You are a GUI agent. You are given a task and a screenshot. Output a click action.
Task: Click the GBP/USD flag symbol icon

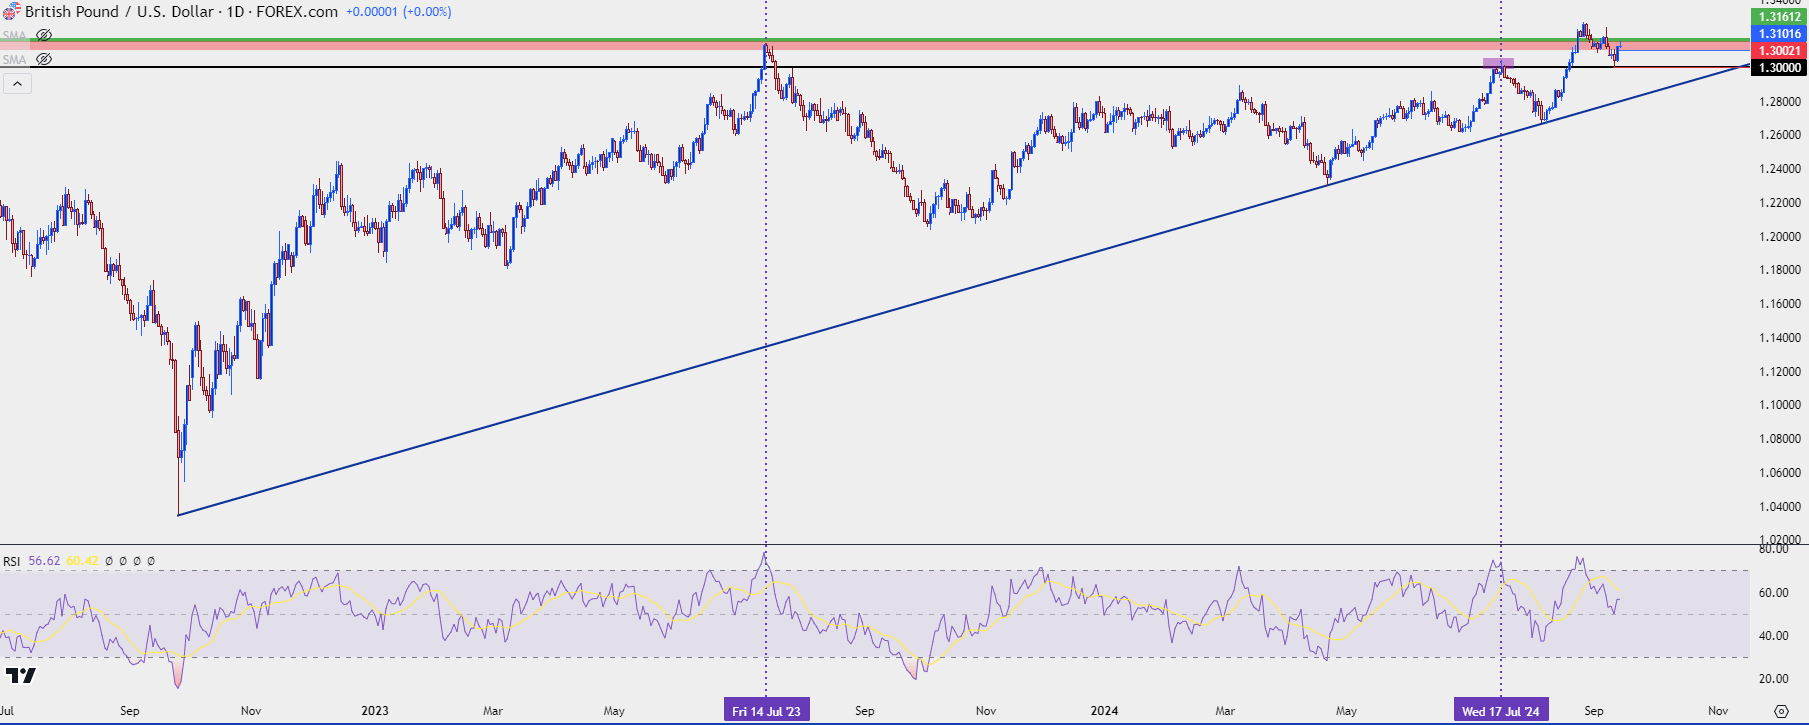11,12
